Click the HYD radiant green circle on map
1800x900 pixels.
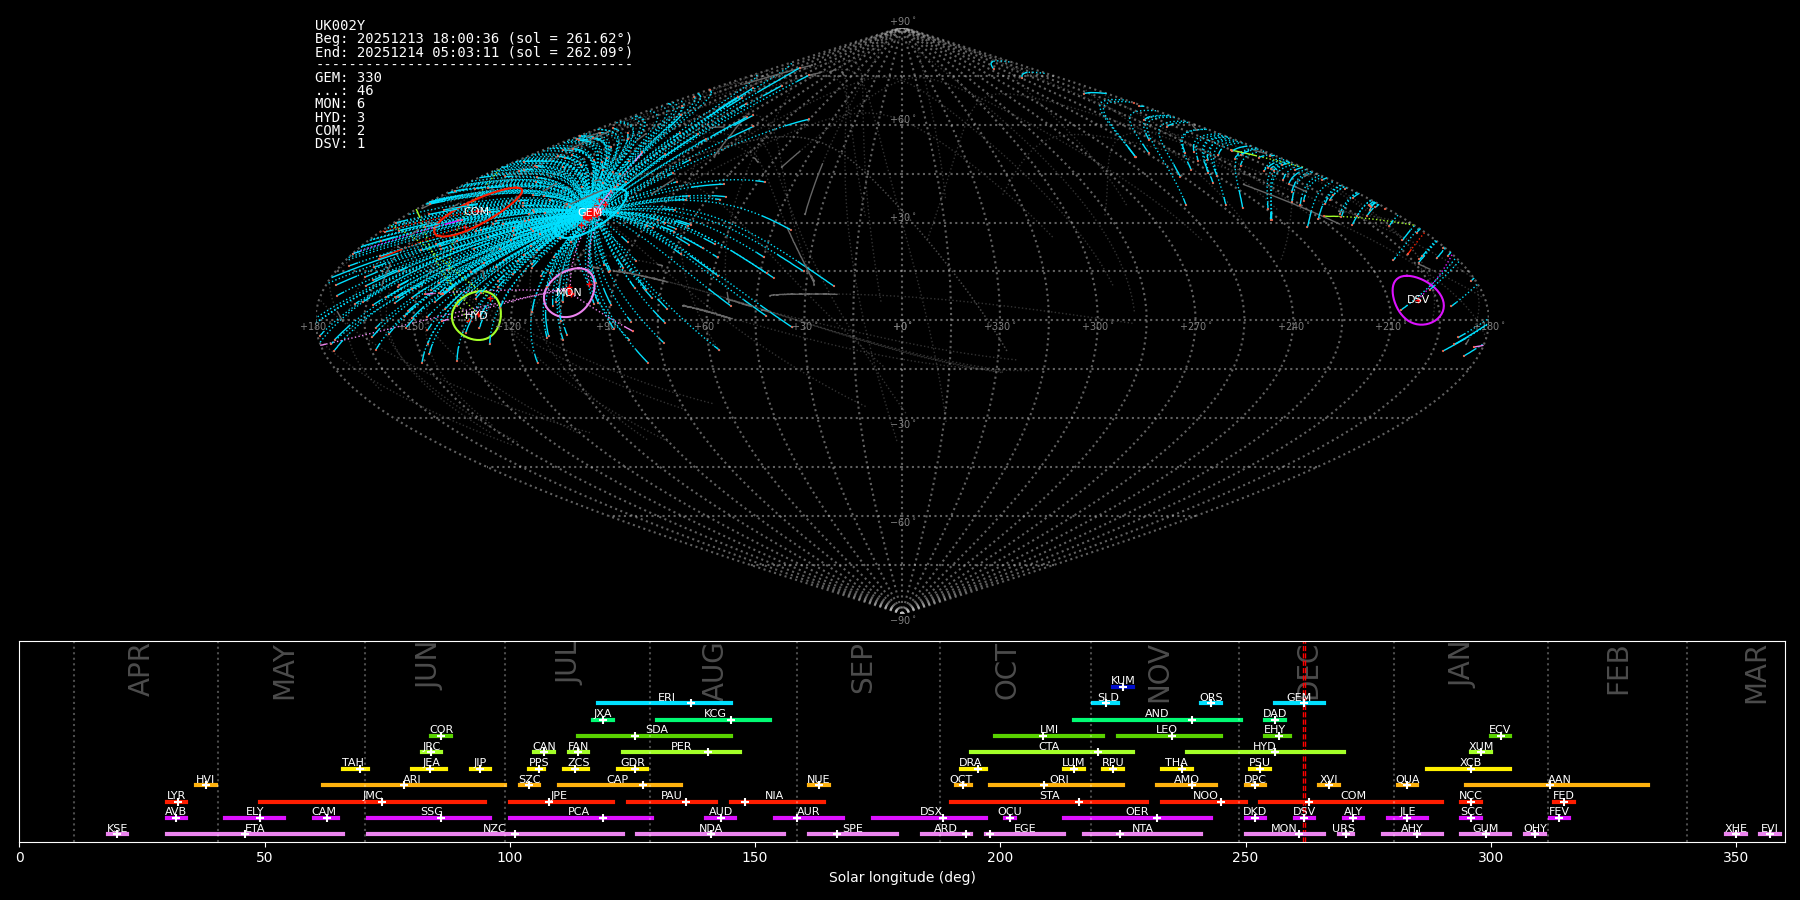click(x=476, y=316)
